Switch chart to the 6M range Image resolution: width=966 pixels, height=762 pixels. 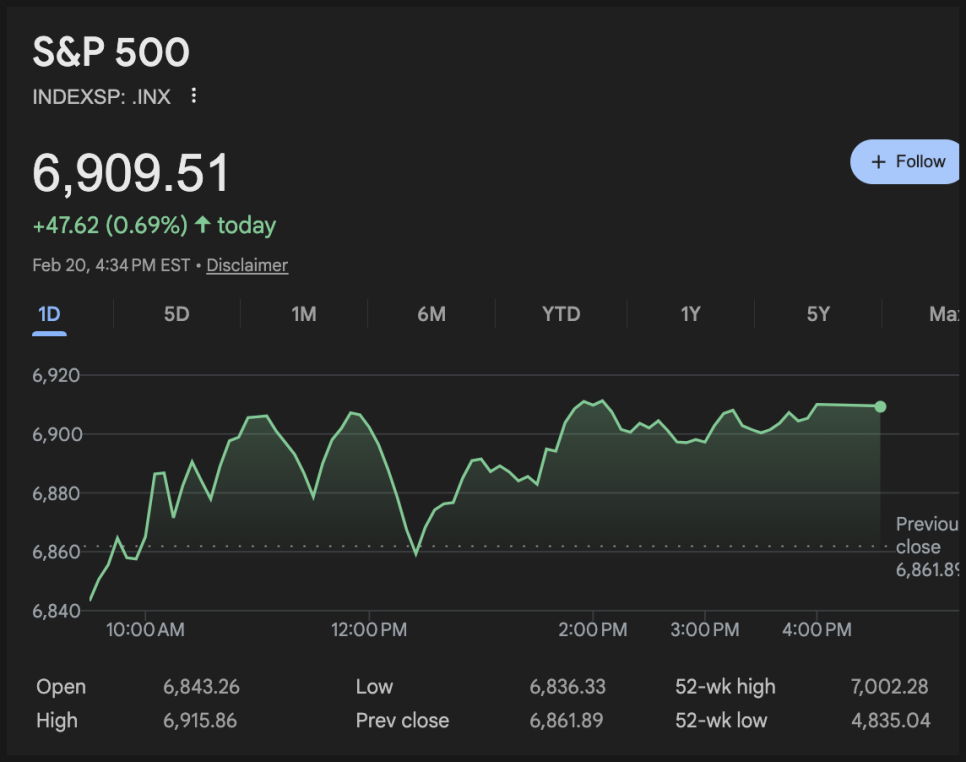point(431,314)
